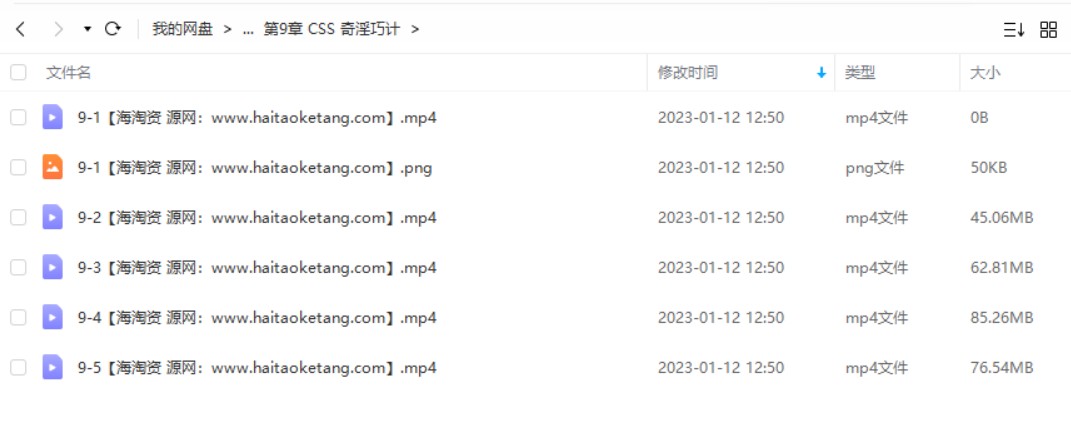
Task: Click the 9-1 png image icon
Action: 53,167
